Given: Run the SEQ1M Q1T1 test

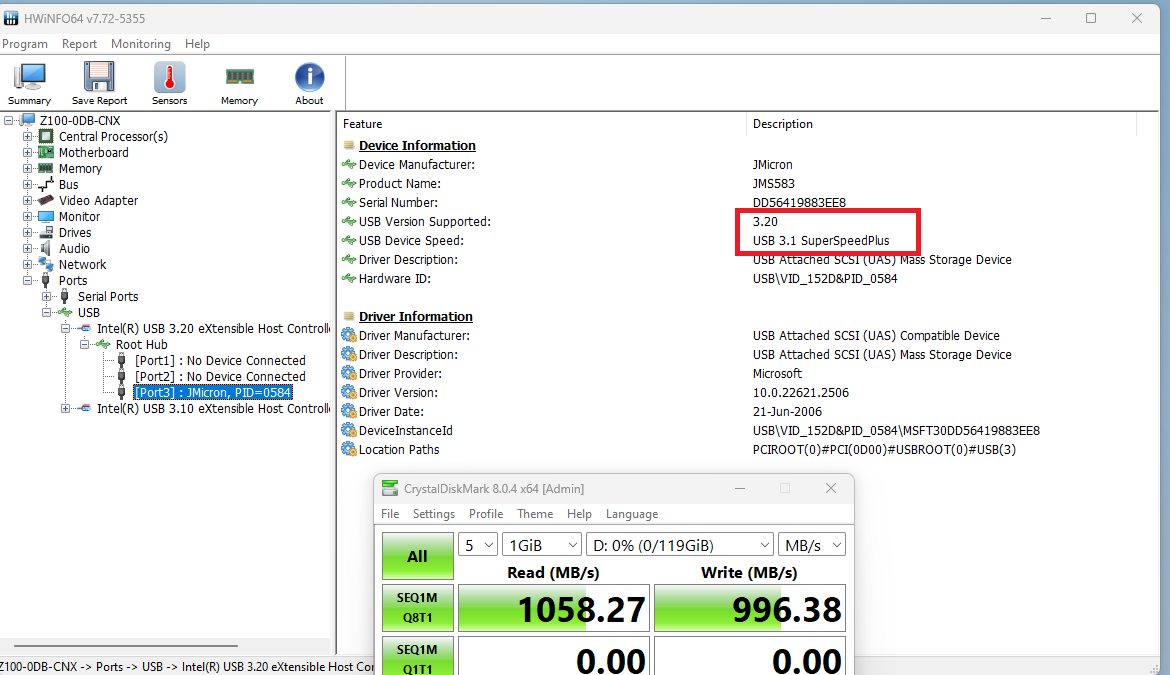Looking at the screenshot, I should 418,656.
